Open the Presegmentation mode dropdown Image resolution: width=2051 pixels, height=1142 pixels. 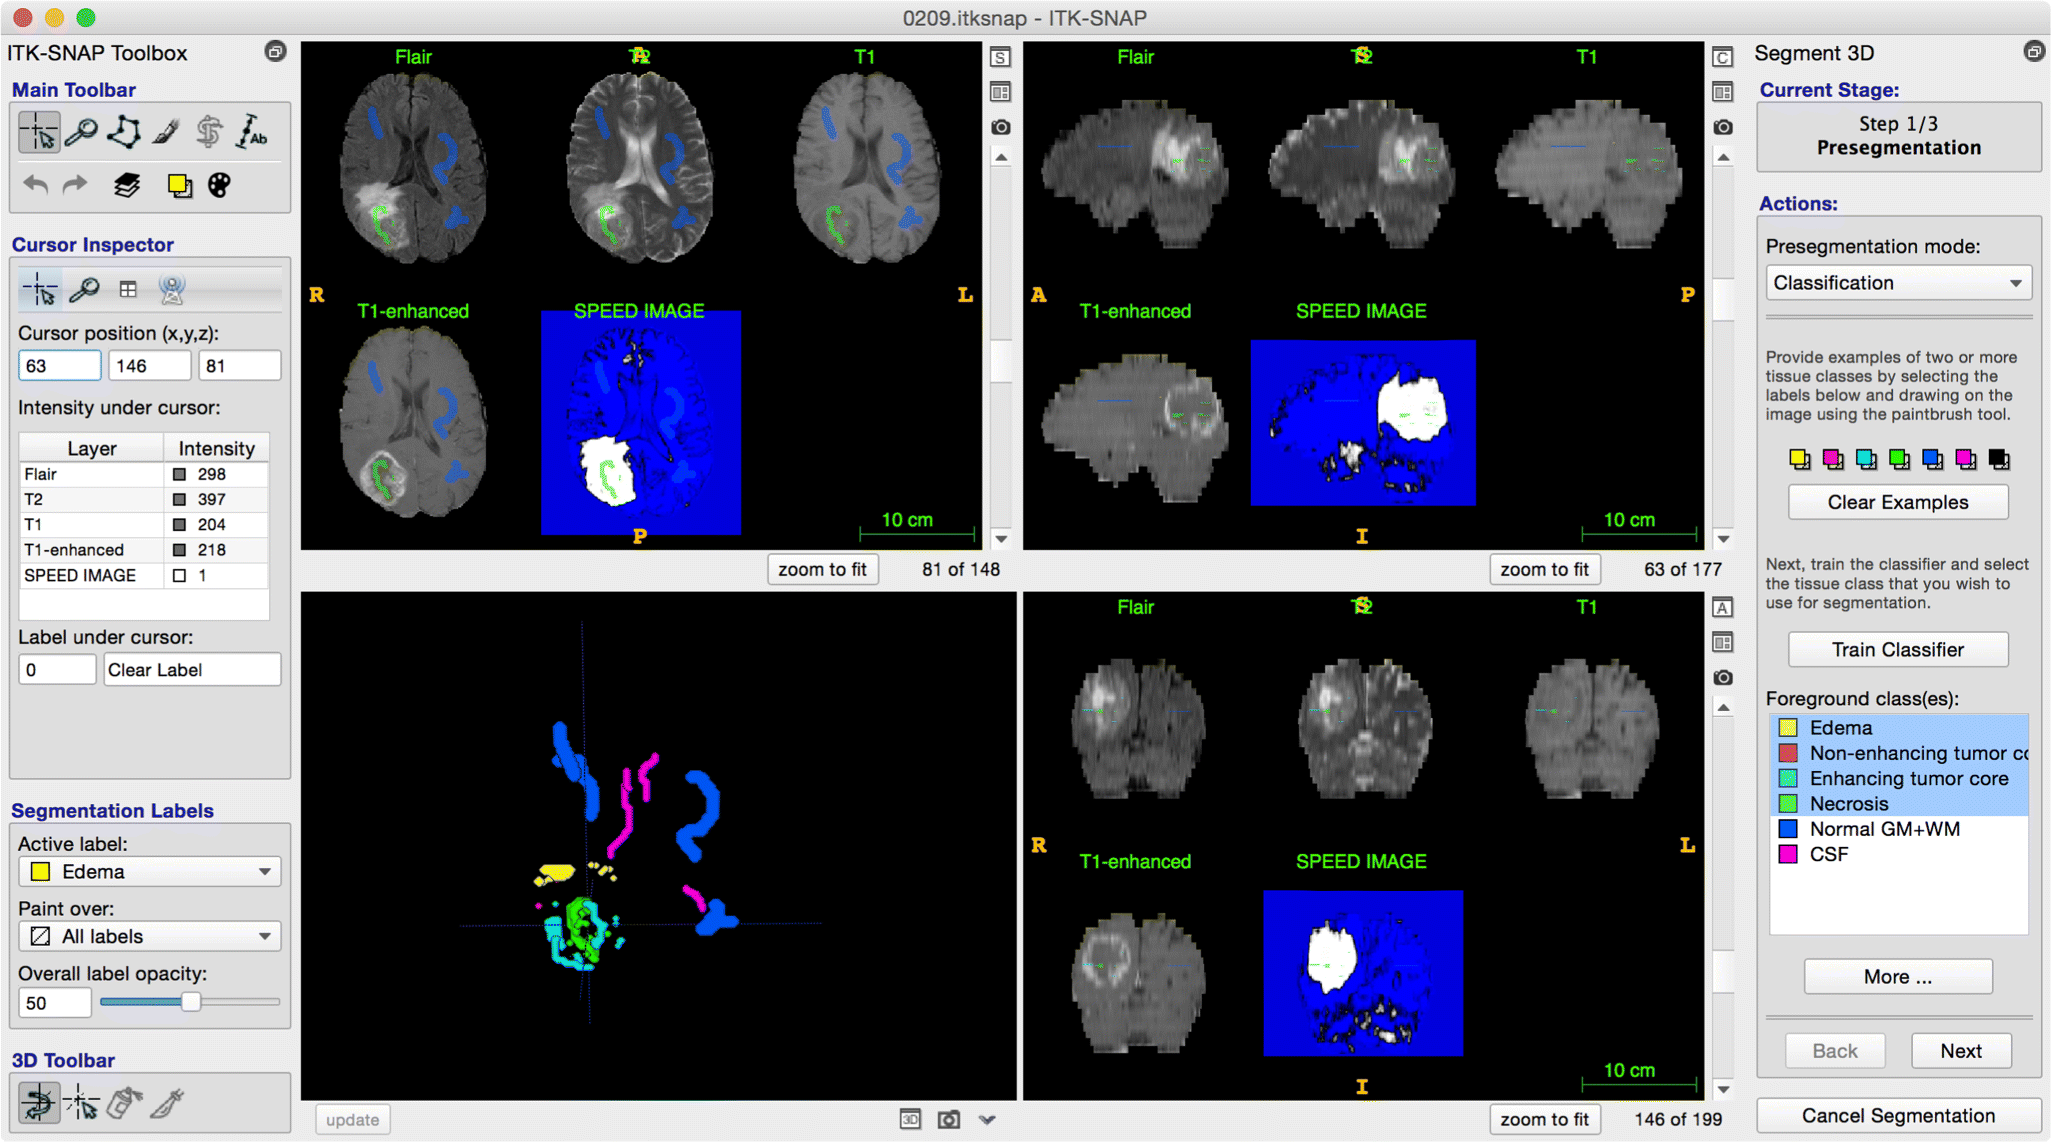pos(1896,282)
